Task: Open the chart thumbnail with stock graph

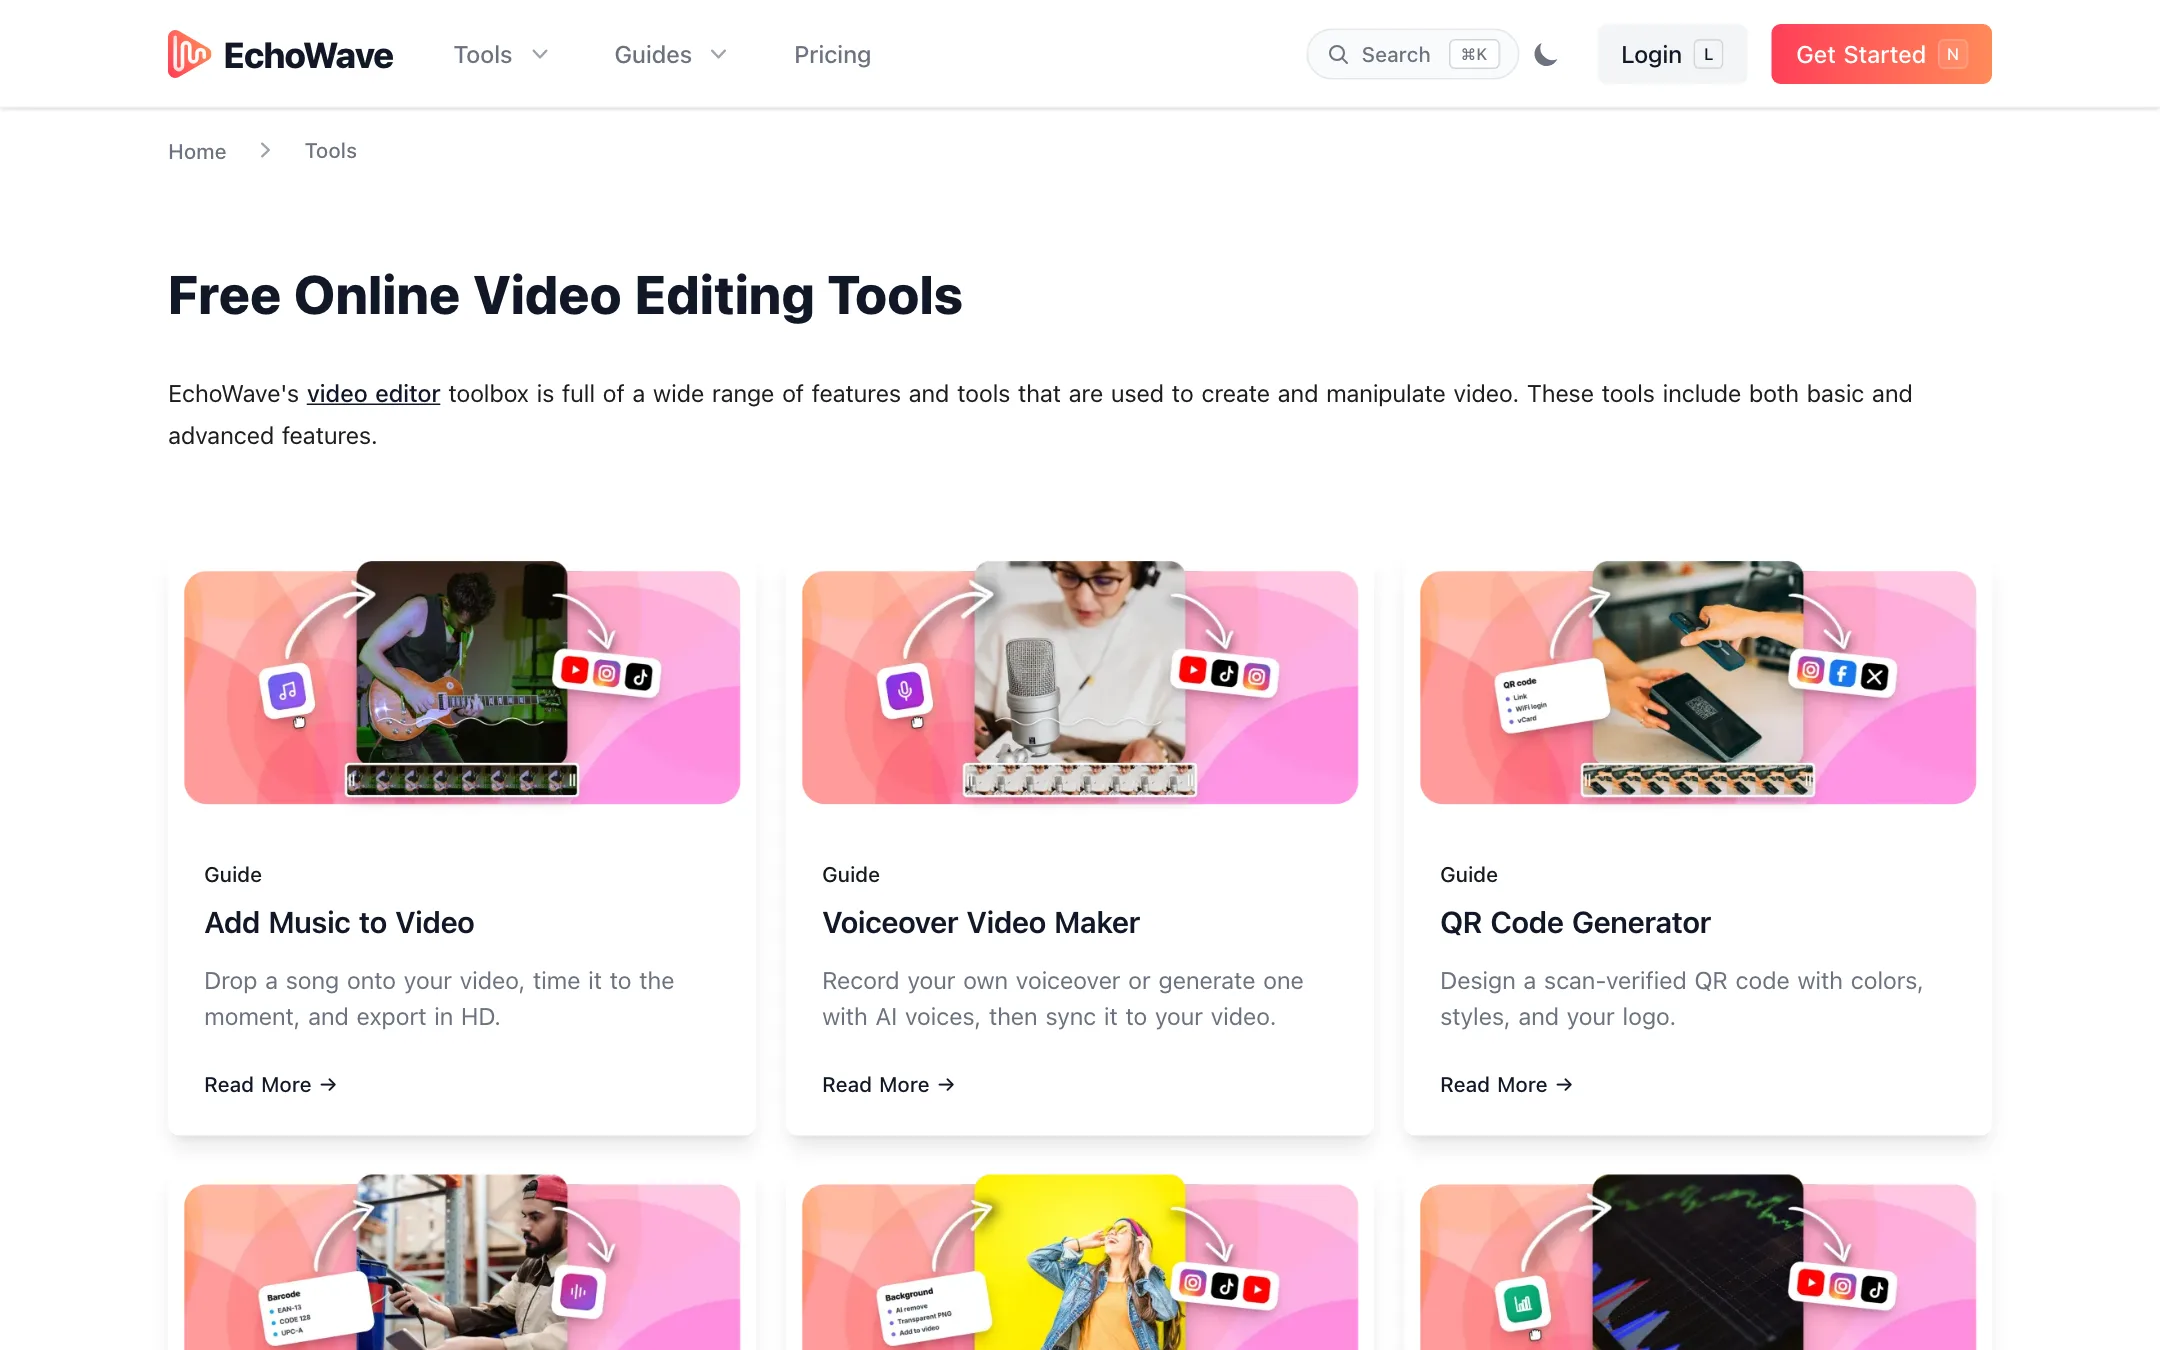Action: pyautogui.click(x=1698, y=1264)
